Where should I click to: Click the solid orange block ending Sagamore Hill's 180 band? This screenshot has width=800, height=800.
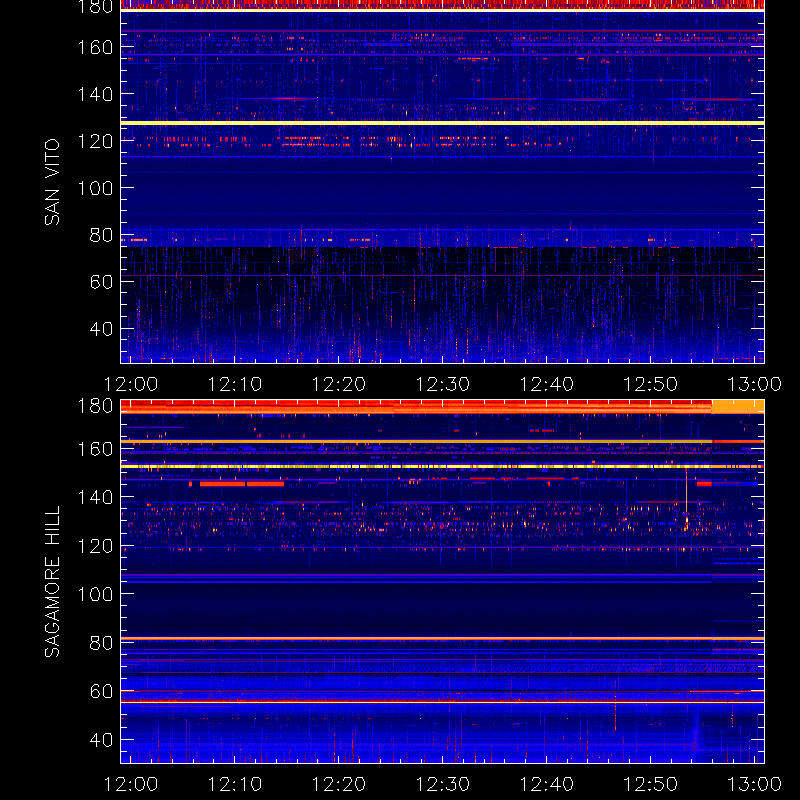(x=738, y=407)
